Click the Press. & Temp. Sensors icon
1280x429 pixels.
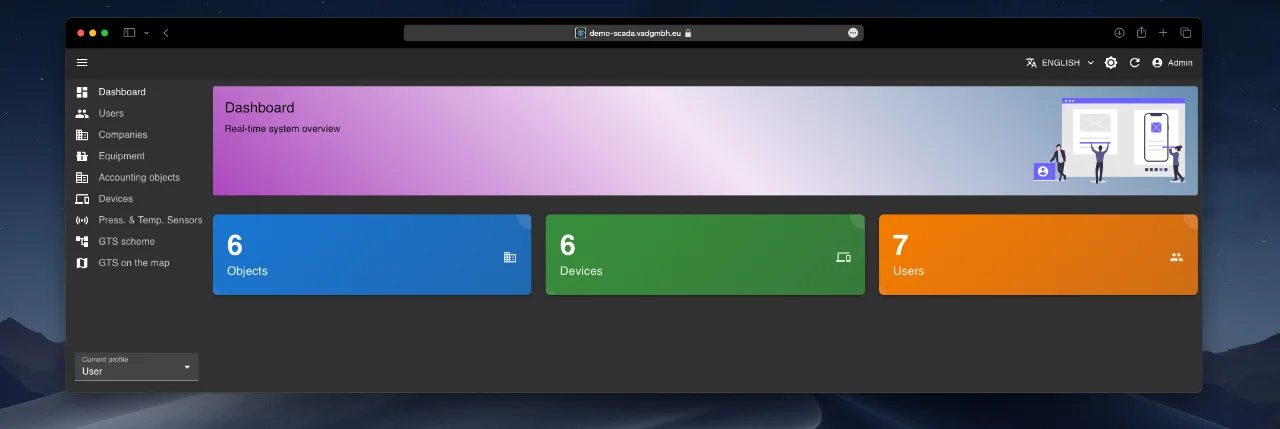coord(82,220)
